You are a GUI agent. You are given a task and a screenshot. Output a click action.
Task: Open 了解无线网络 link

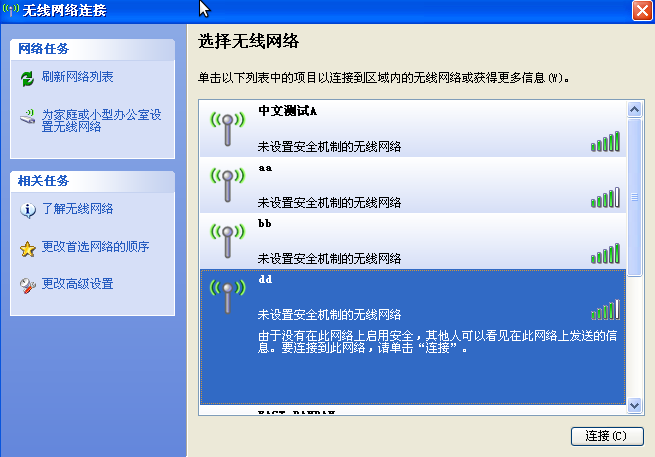coord(77,208)
